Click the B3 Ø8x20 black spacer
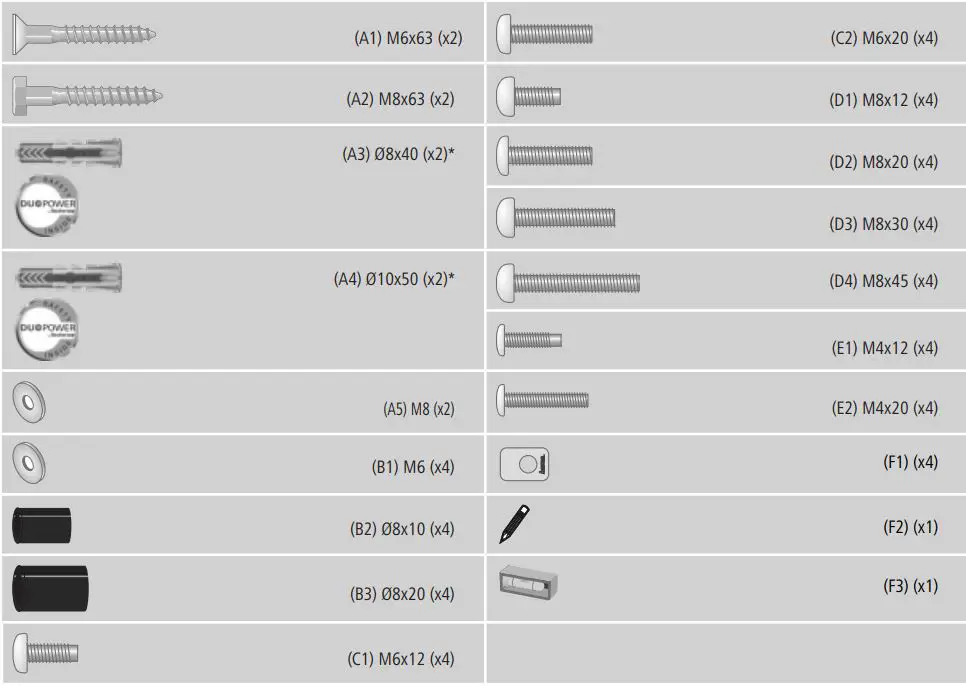The image size is (966, 686). click(50, 588)
